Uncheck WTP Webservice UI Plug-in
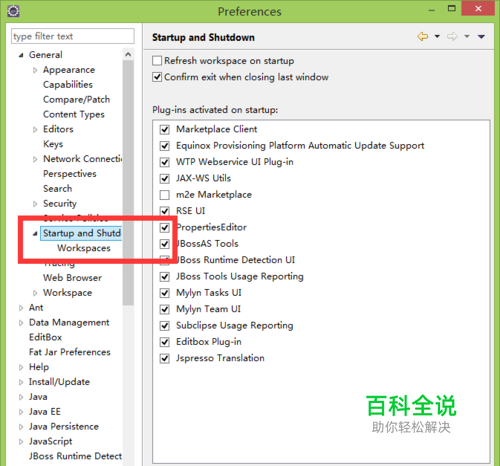This screenshot has height=466, width=500. point(165,162)
